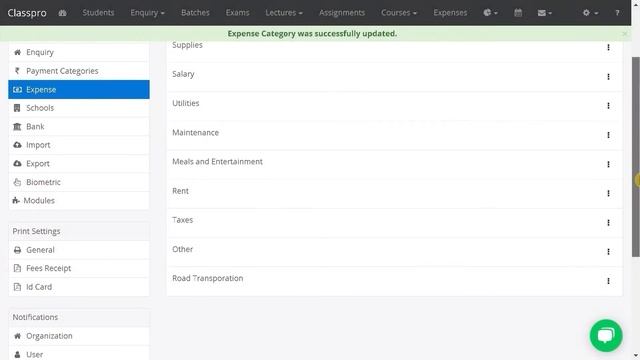Open Organization notifications settings

pyautogui.click(x=79, y=336)
